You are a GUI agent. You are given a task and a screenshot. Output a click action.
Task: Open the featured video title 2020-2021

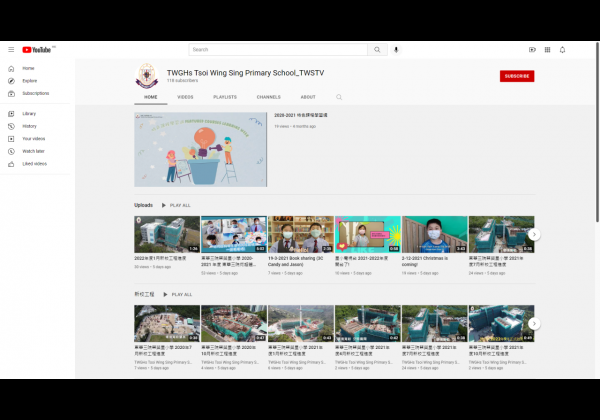click(301, 115)
